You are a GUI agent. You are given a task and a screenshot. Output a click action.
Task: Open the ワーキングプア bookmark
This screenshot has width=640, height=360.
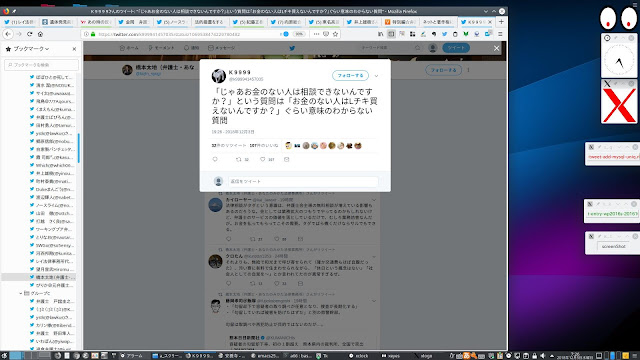(51, 229)
